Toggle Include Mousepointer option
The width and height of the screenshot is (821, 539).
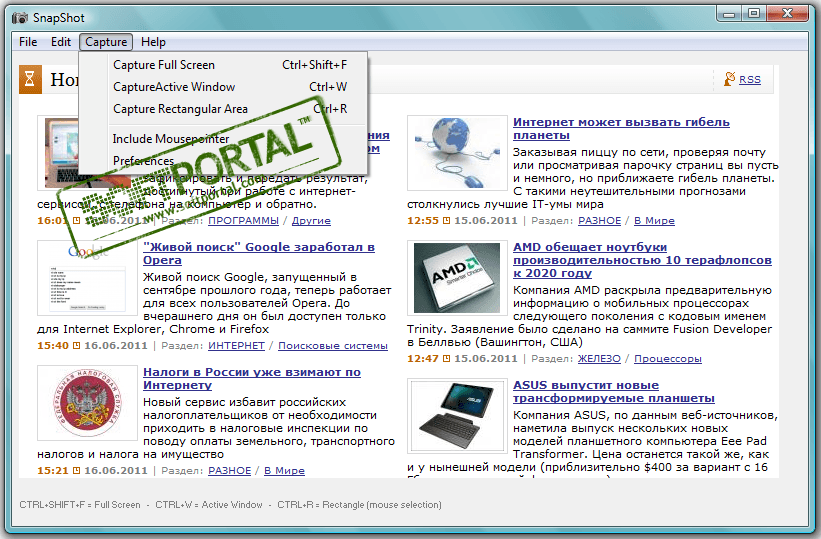point(223,139)
